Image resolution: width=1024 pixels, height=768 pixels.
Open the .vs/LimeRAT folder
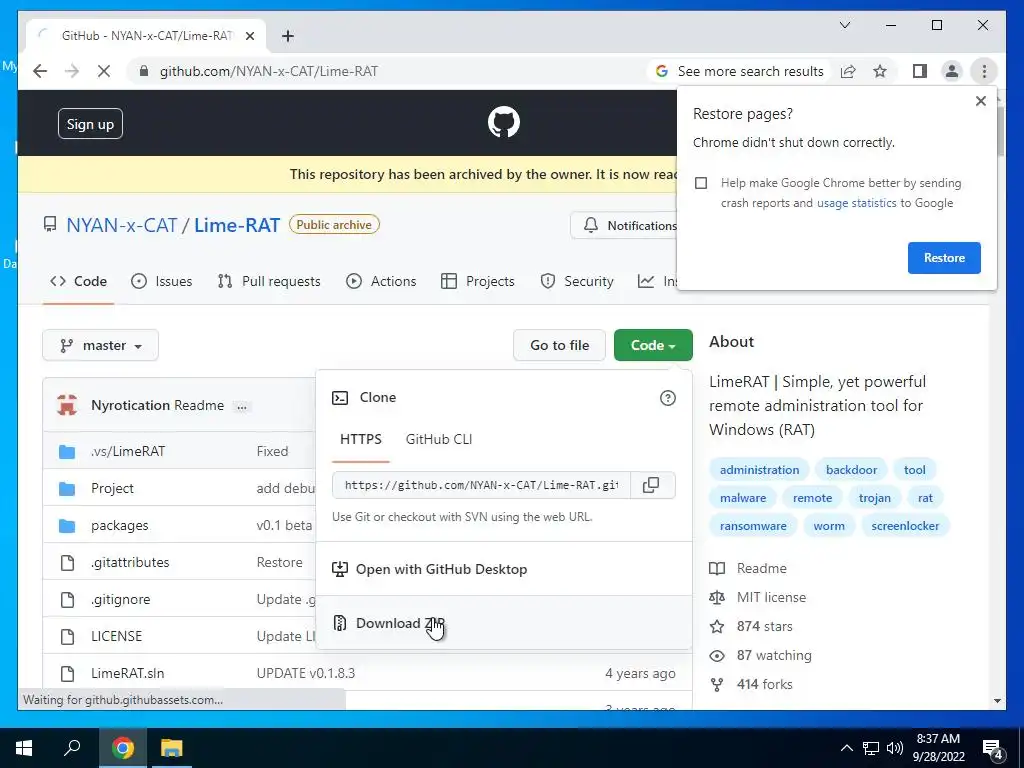tap(128, 451)
